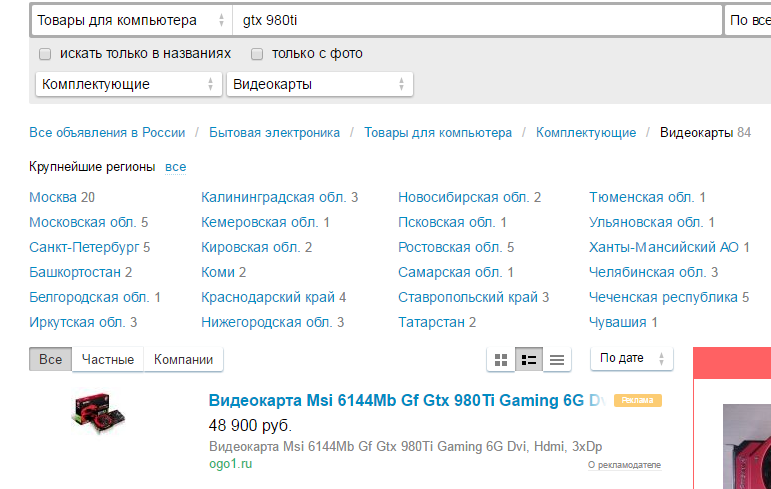Filter by Татарстан

pos(431,322)
